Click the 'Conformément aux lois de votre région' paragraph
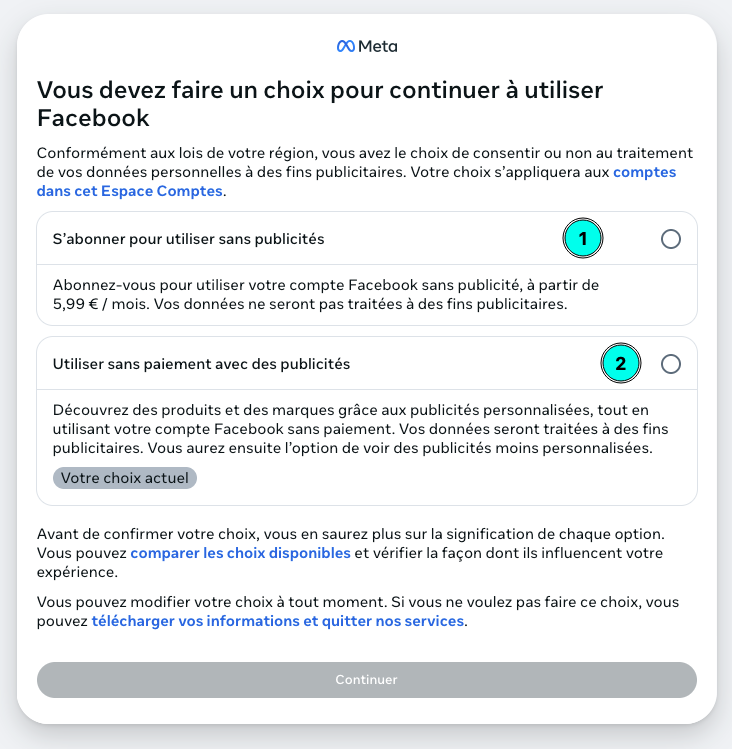The width and height of the screenshot is (732, 749). [x=300, y=153]
